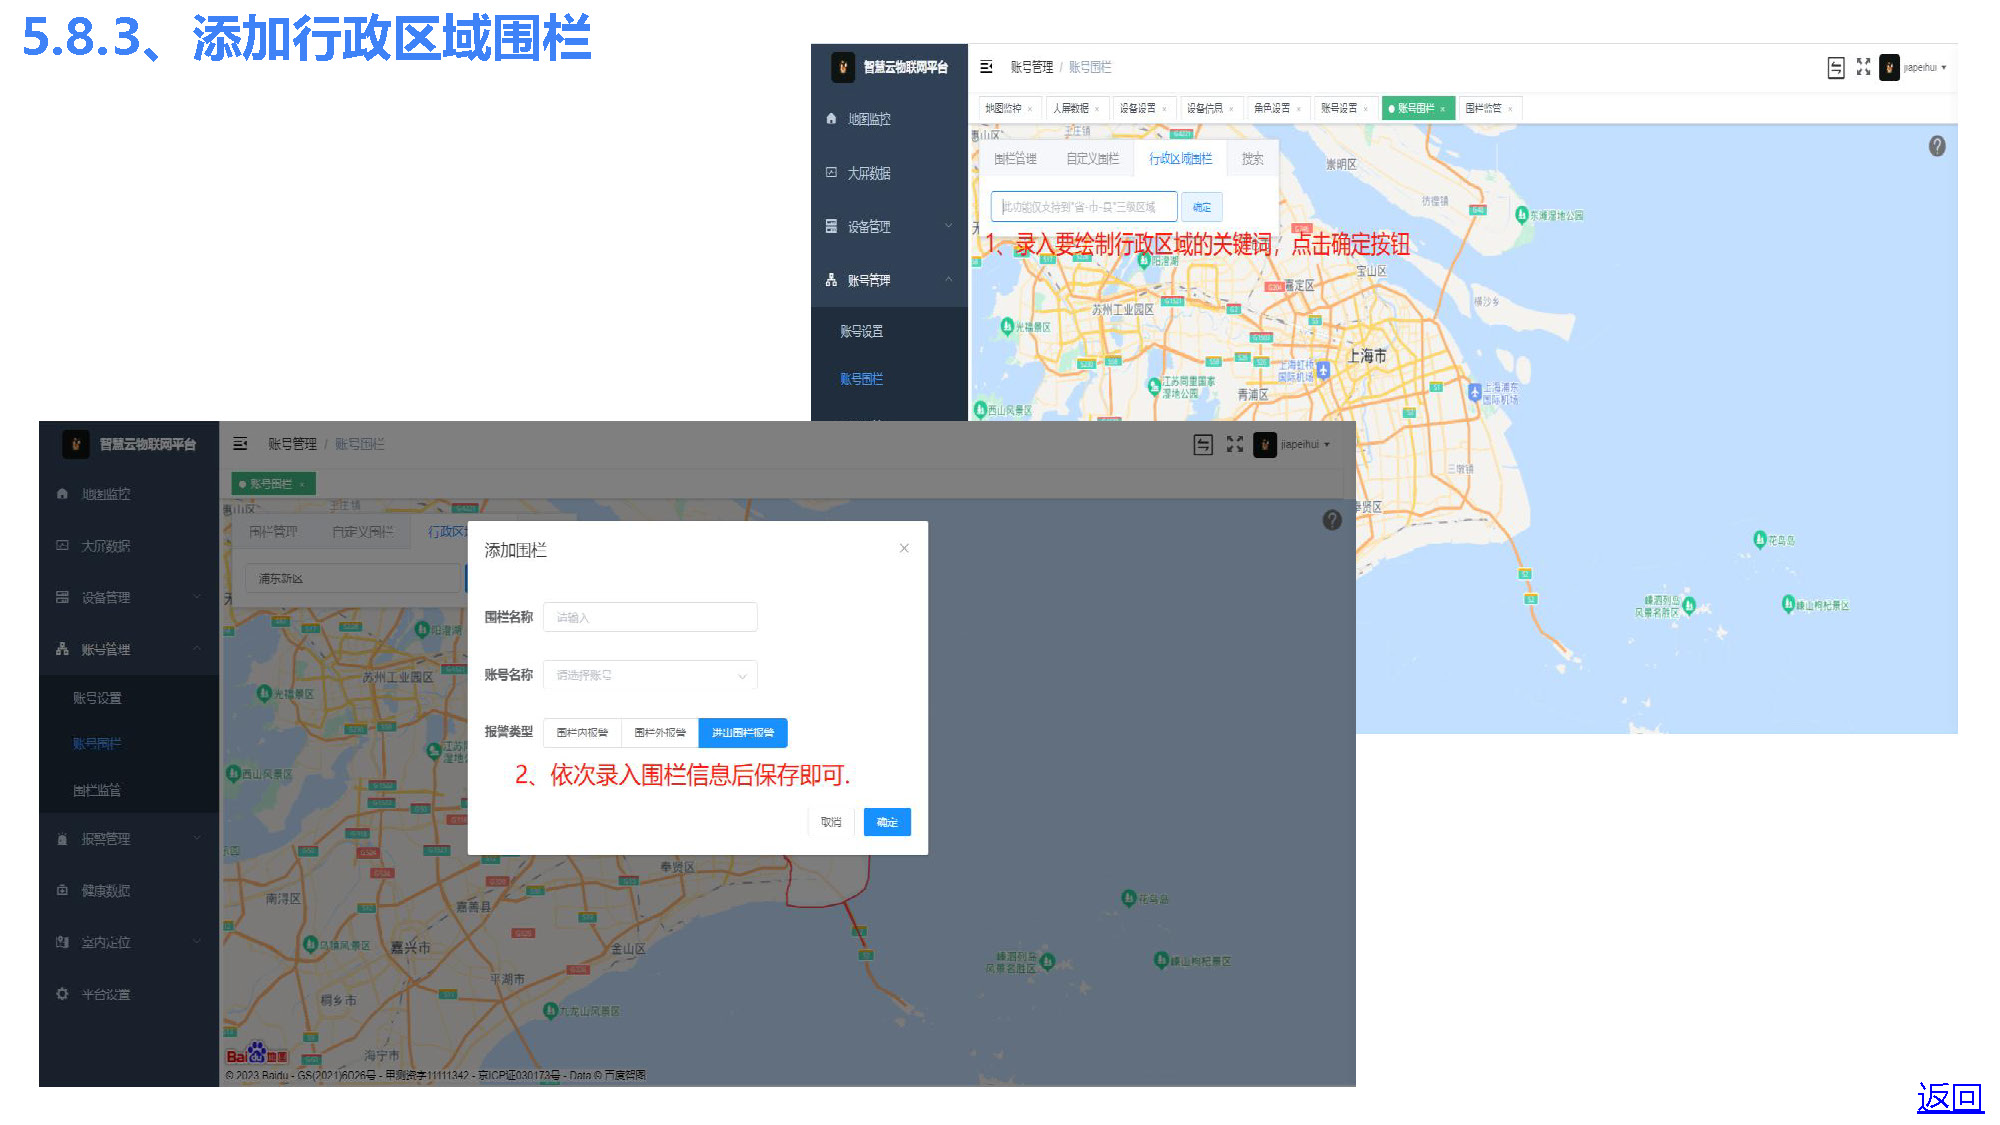Collapse 账号管理 chevron in upper sidebar
Viewport: 2000px width, 1125px height.
[x=949, y=279]
